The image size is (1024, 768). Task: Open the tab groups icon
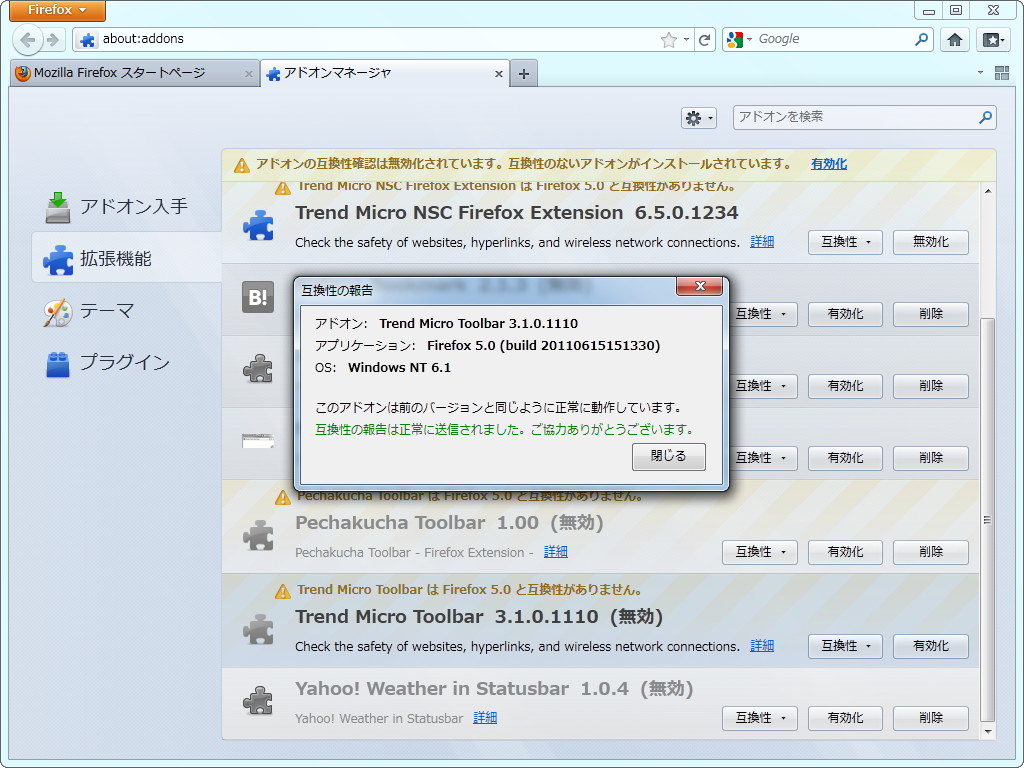(x=1002, y=73)
